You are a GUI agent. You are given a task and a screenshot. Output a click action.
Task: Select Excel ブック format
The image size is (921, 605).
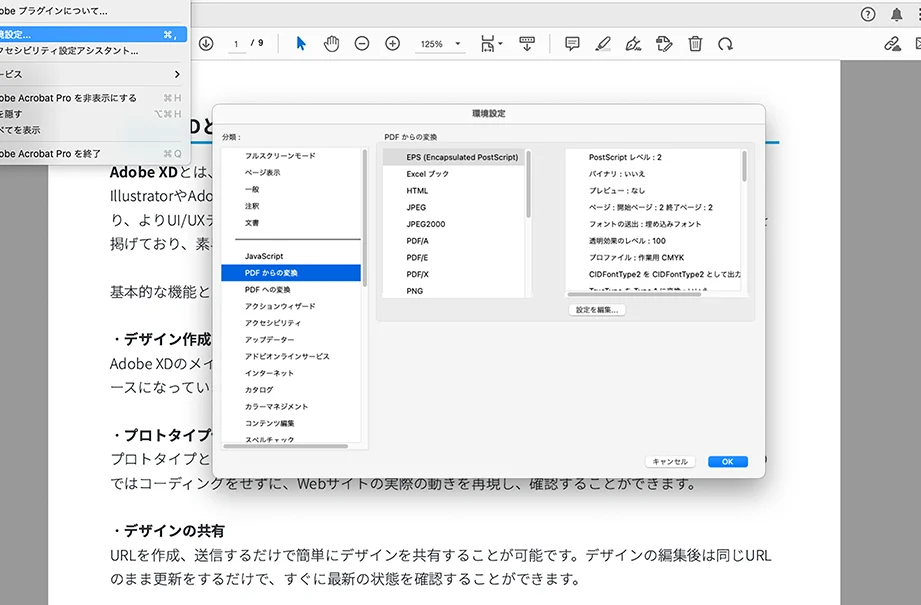[x=454, y=174]
